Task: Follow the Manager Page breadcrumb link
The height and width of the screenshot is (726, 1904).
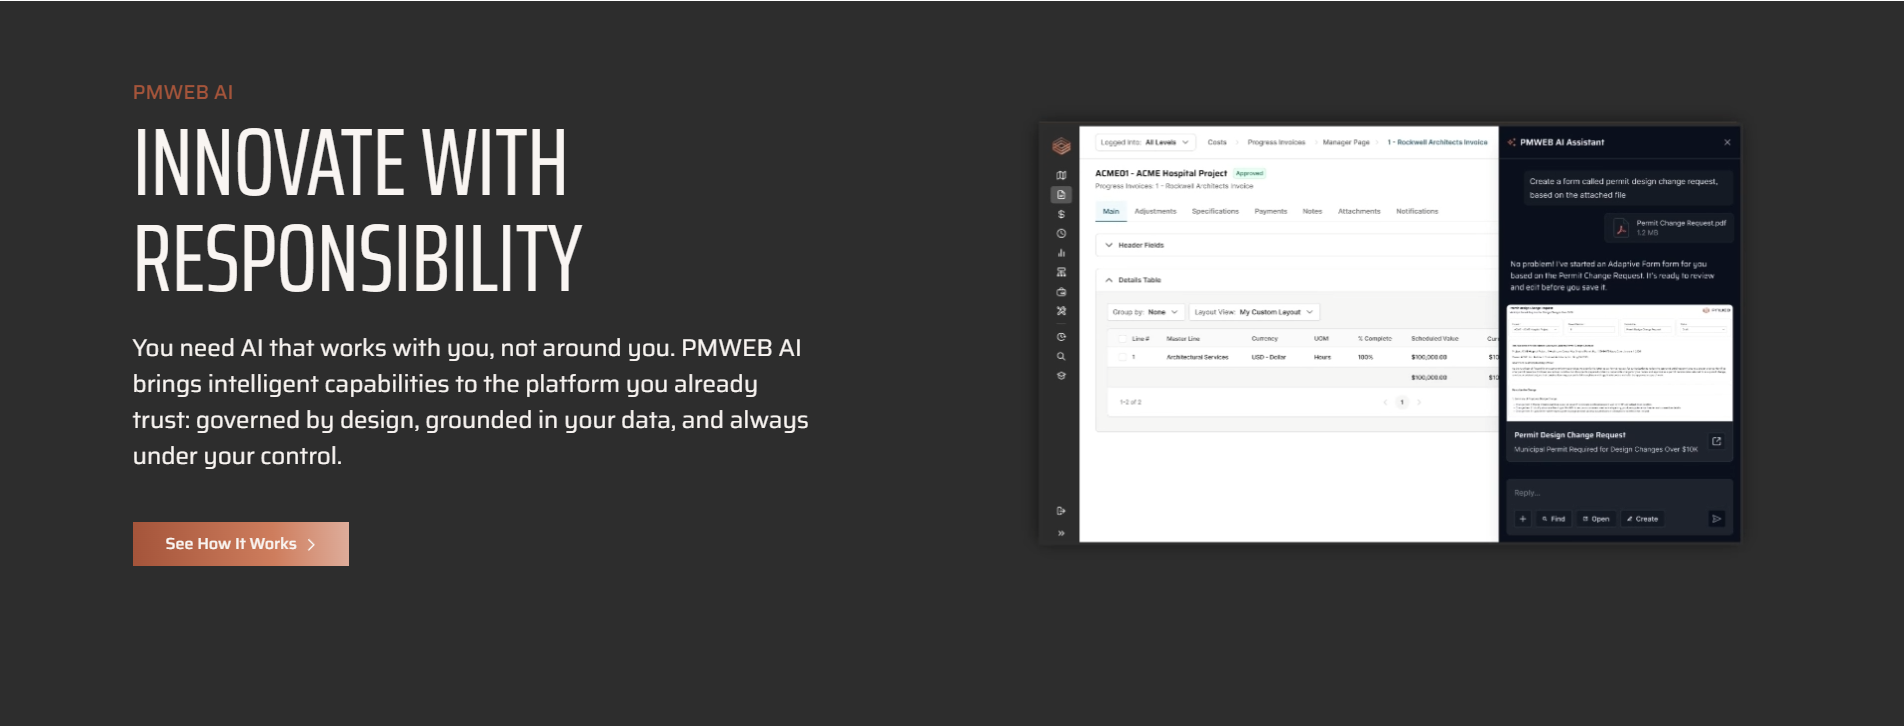Action: (1346, 142)
